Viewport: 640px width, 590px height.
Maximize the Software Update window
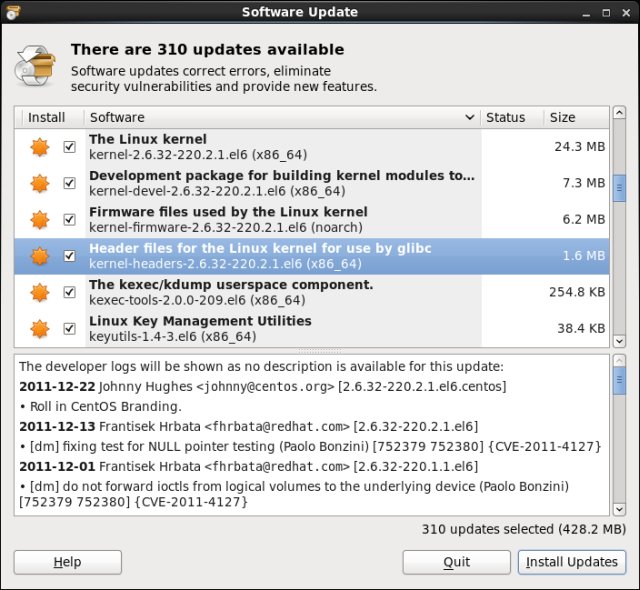[x=606, y=13]
